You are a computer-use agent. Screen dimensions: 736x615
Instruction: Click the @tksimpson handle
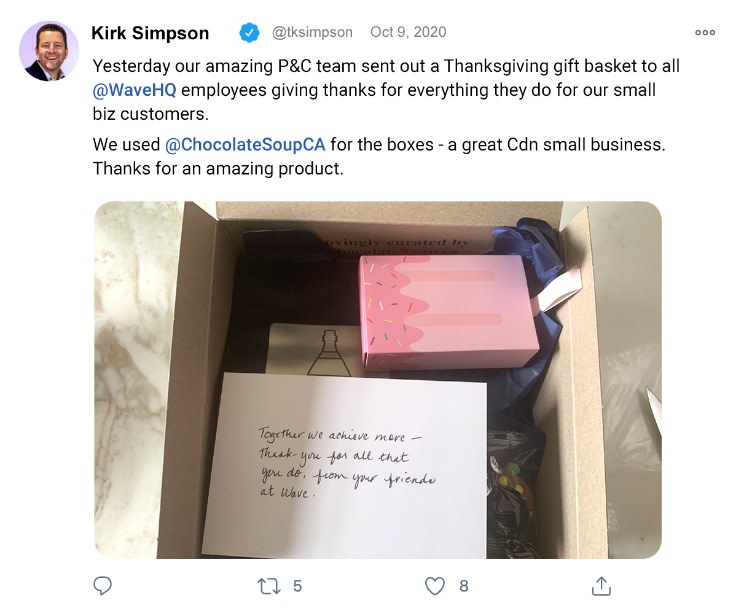pyautogui.click(x=312, y=32)
